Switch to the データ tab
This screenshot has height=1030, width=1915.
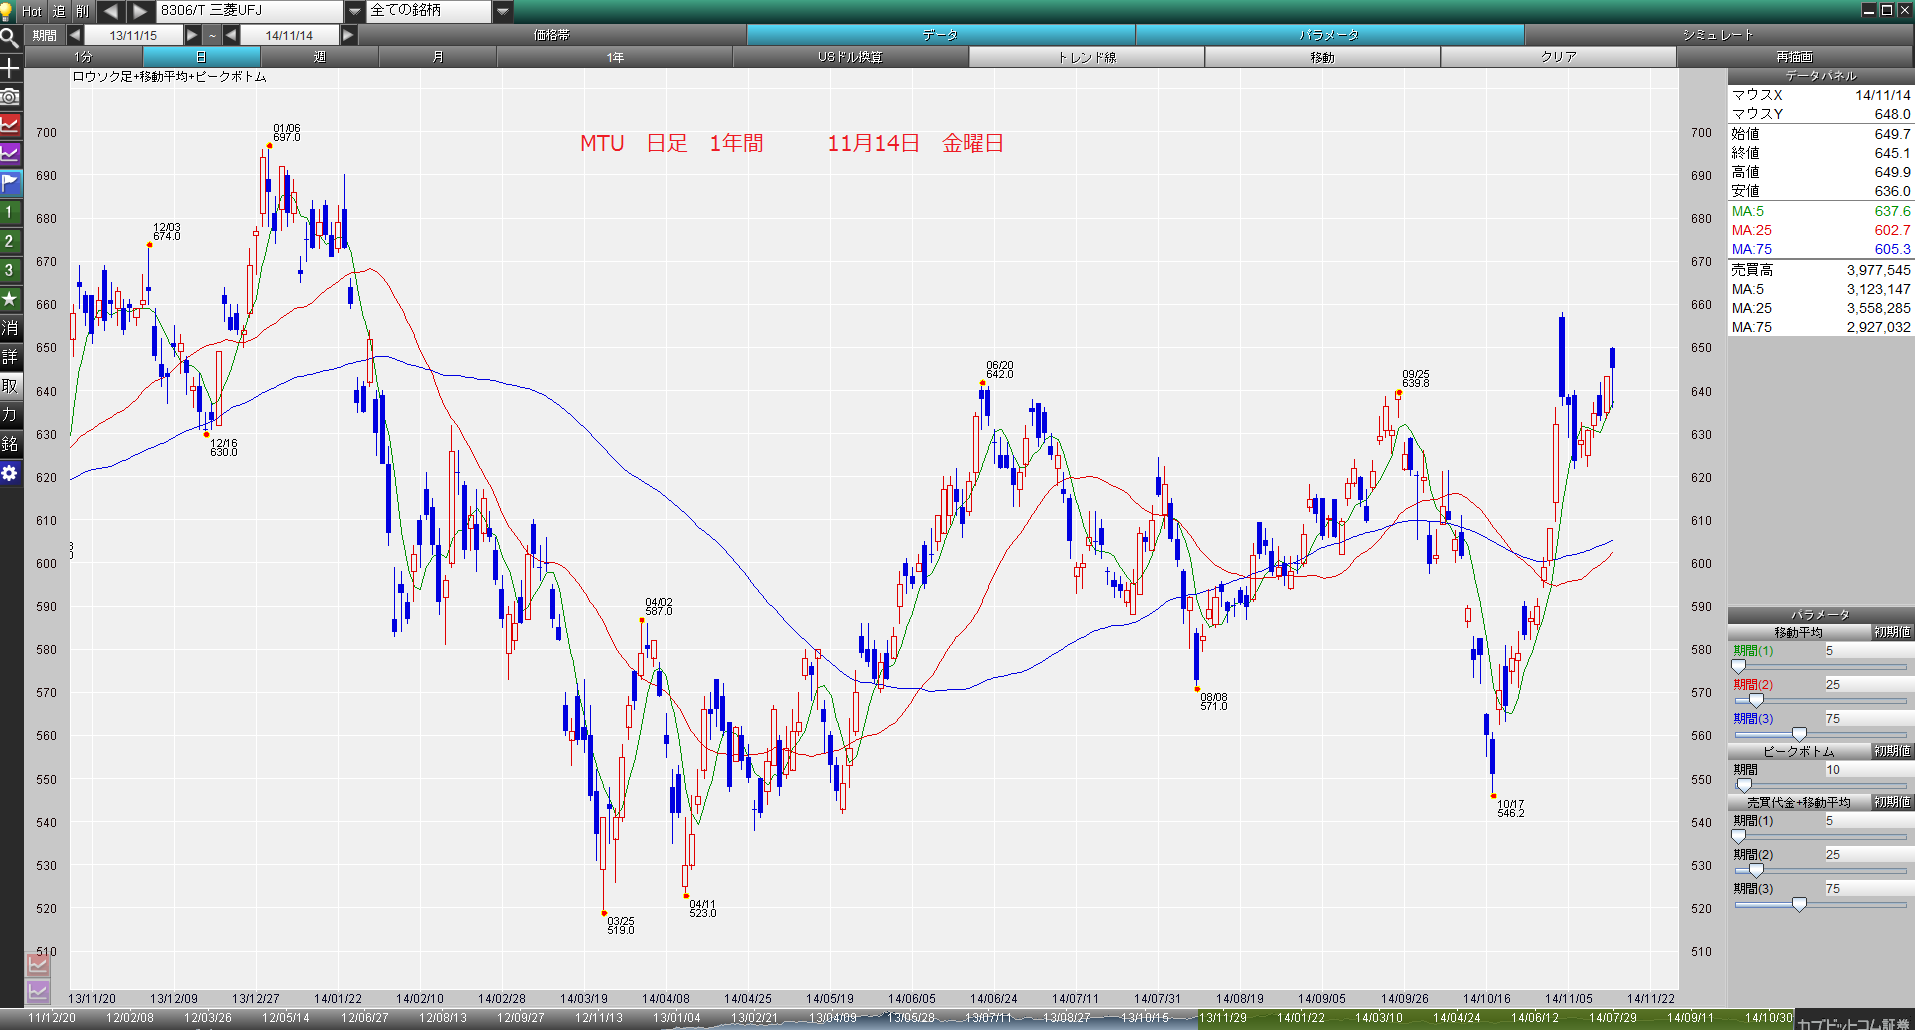click(940, 35)
